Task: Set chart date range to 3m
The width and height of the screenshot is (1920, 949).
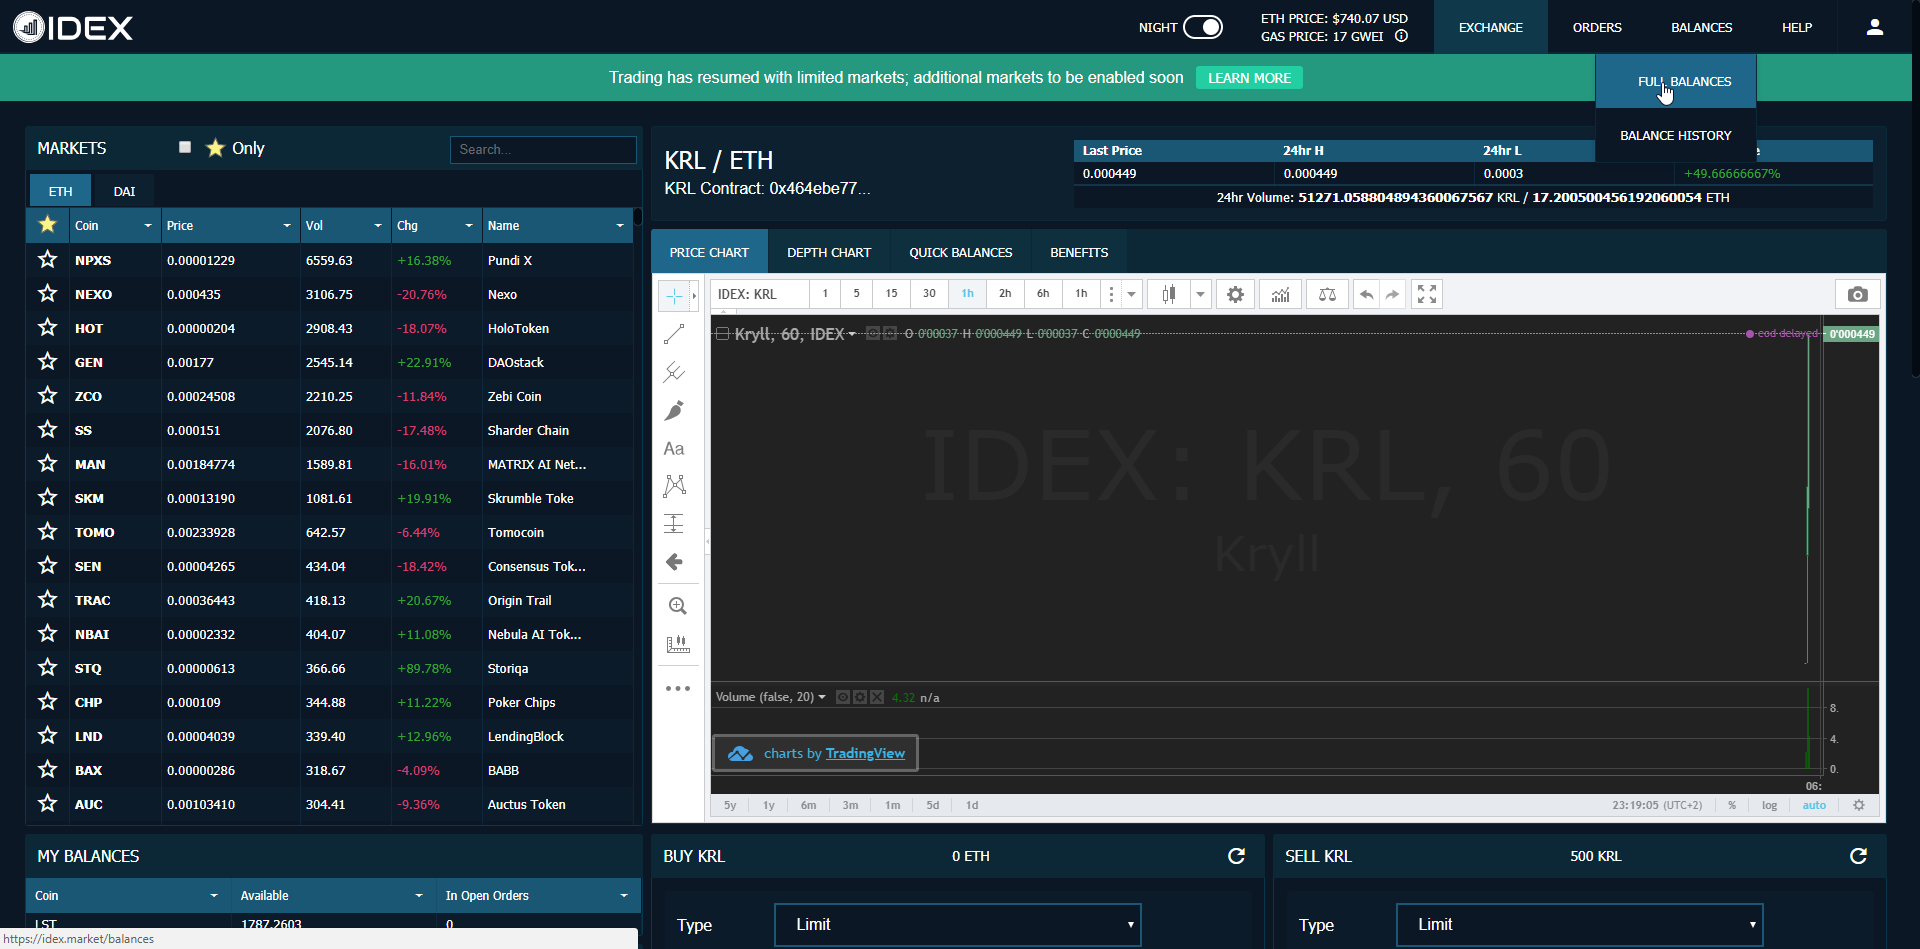Action: [x=850, y=805]
